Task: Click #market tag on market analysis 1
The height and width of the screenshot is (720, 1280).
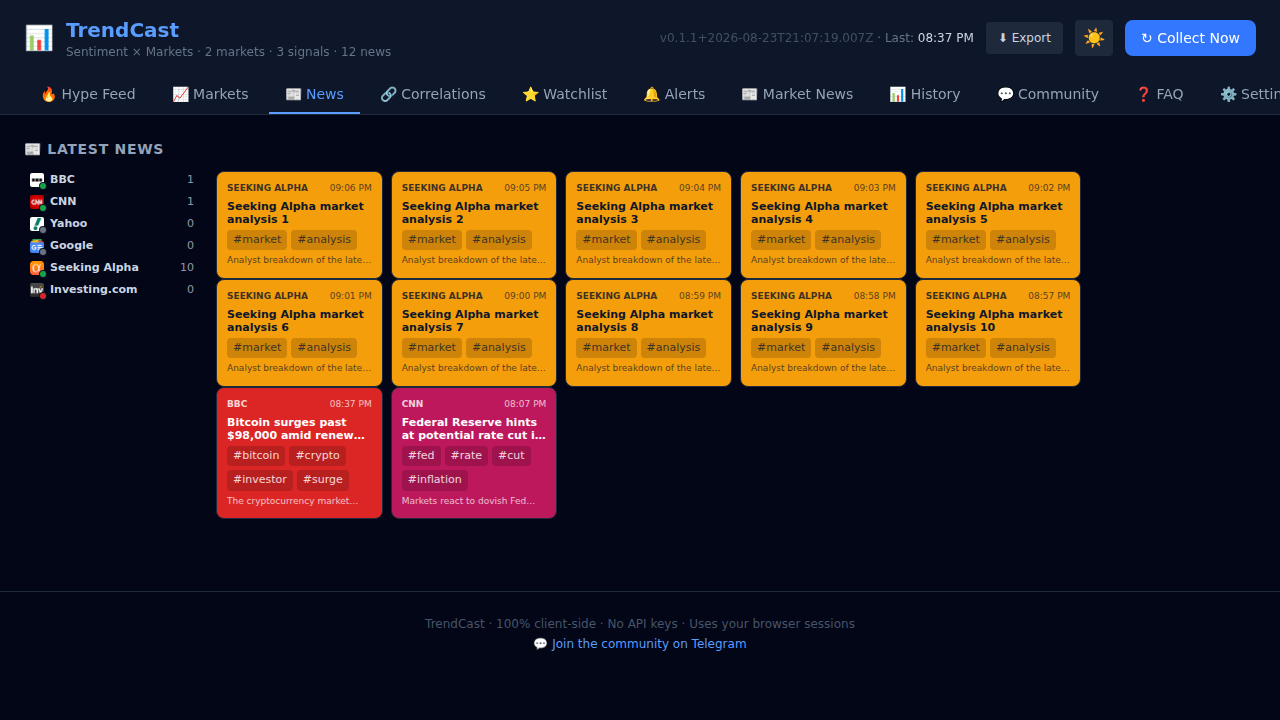Action: 257,240
